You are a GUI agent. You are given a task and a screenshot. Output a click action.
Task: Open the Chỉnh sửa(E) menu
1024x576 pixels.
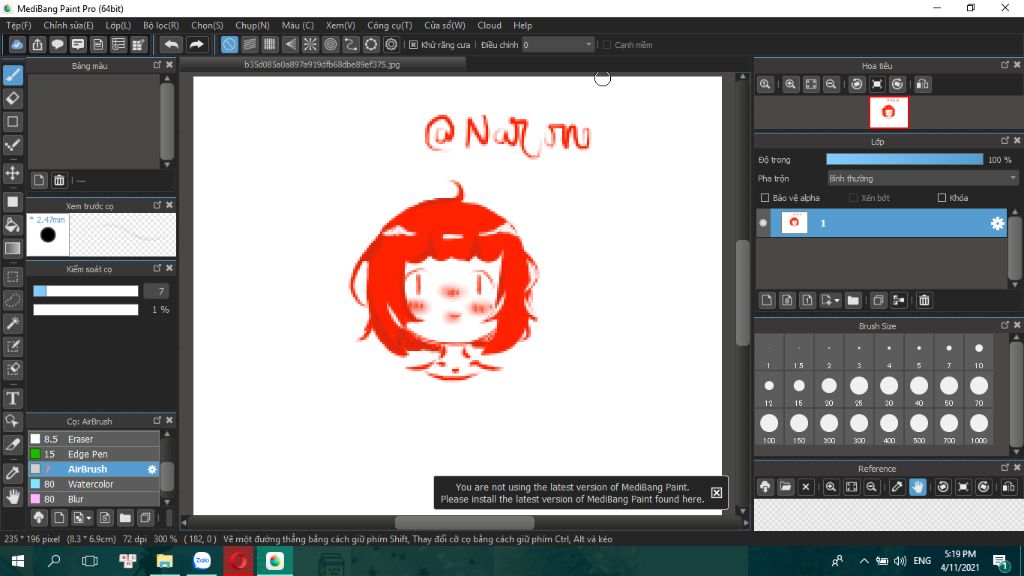coord(68,25)
